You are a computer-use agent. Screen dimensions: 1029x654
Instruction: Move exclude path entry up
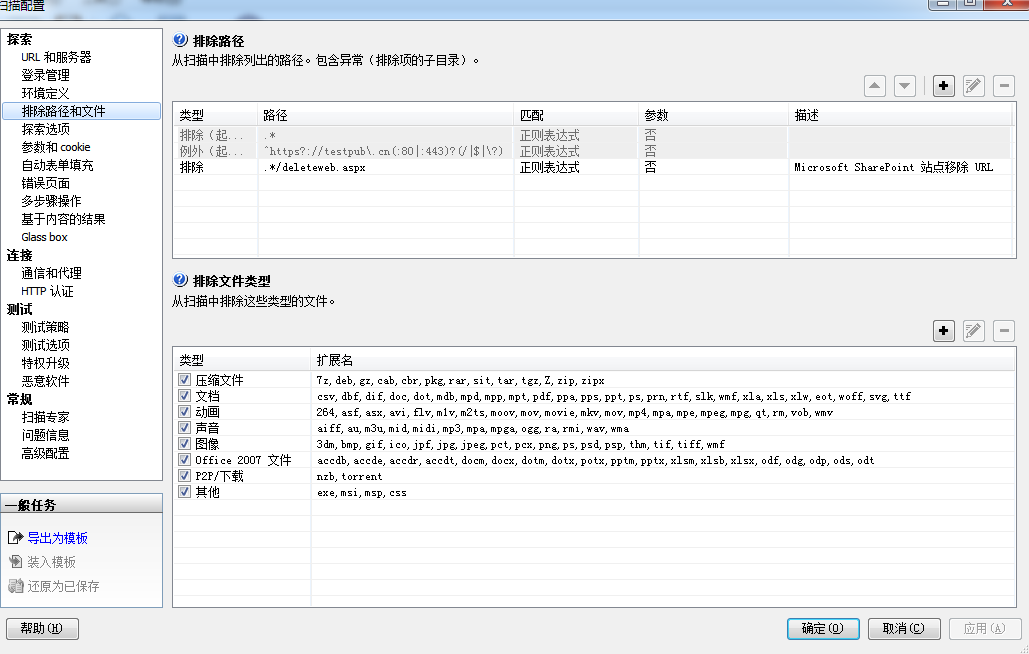(x=875, y=86)
